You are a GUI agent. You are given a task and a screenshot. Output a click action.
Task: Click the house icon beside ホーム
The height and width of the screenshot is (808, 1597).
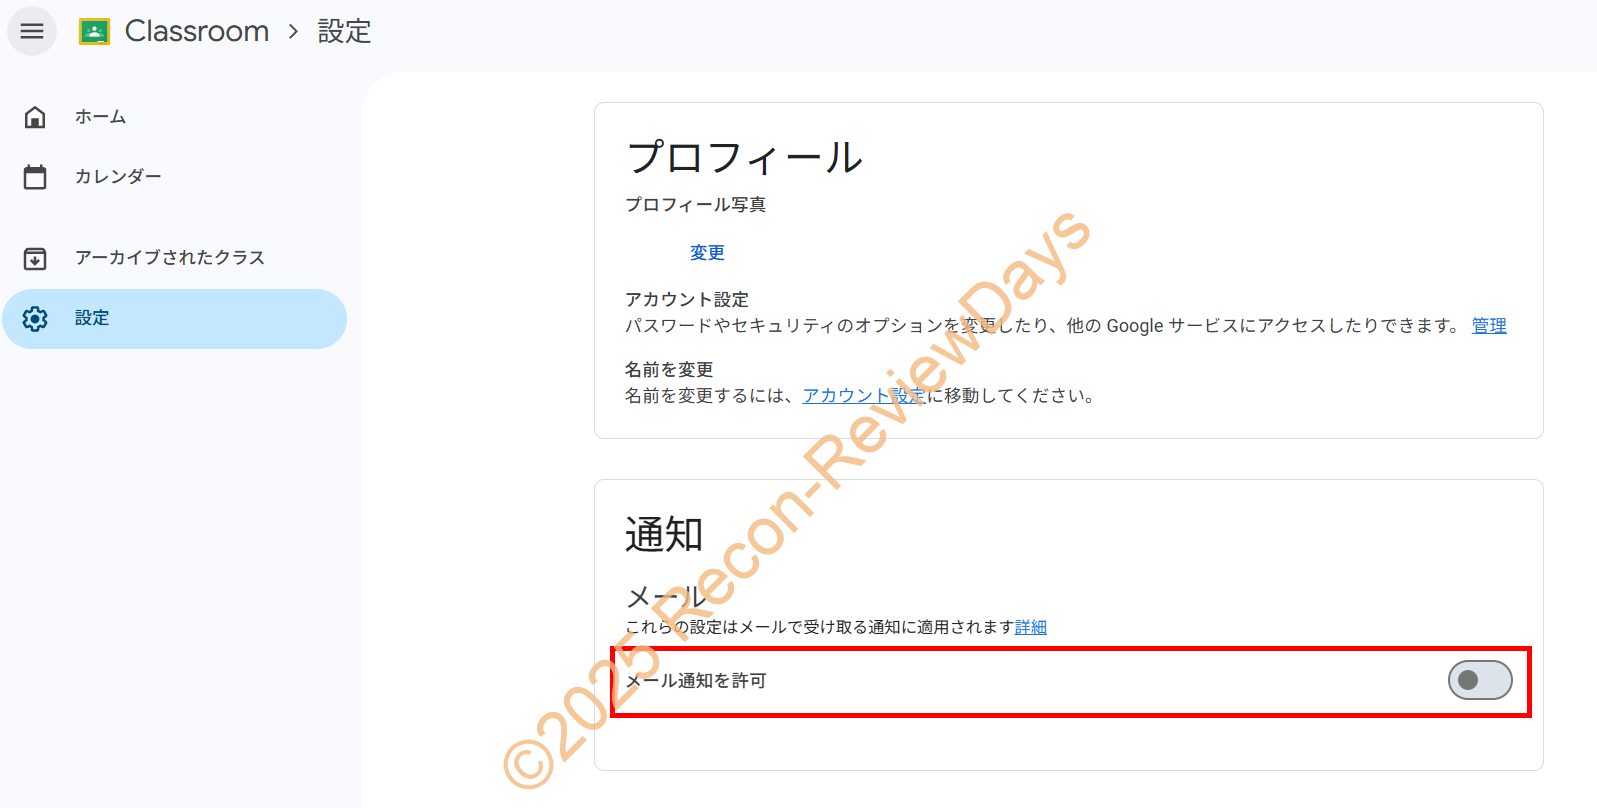coord(35,117)
